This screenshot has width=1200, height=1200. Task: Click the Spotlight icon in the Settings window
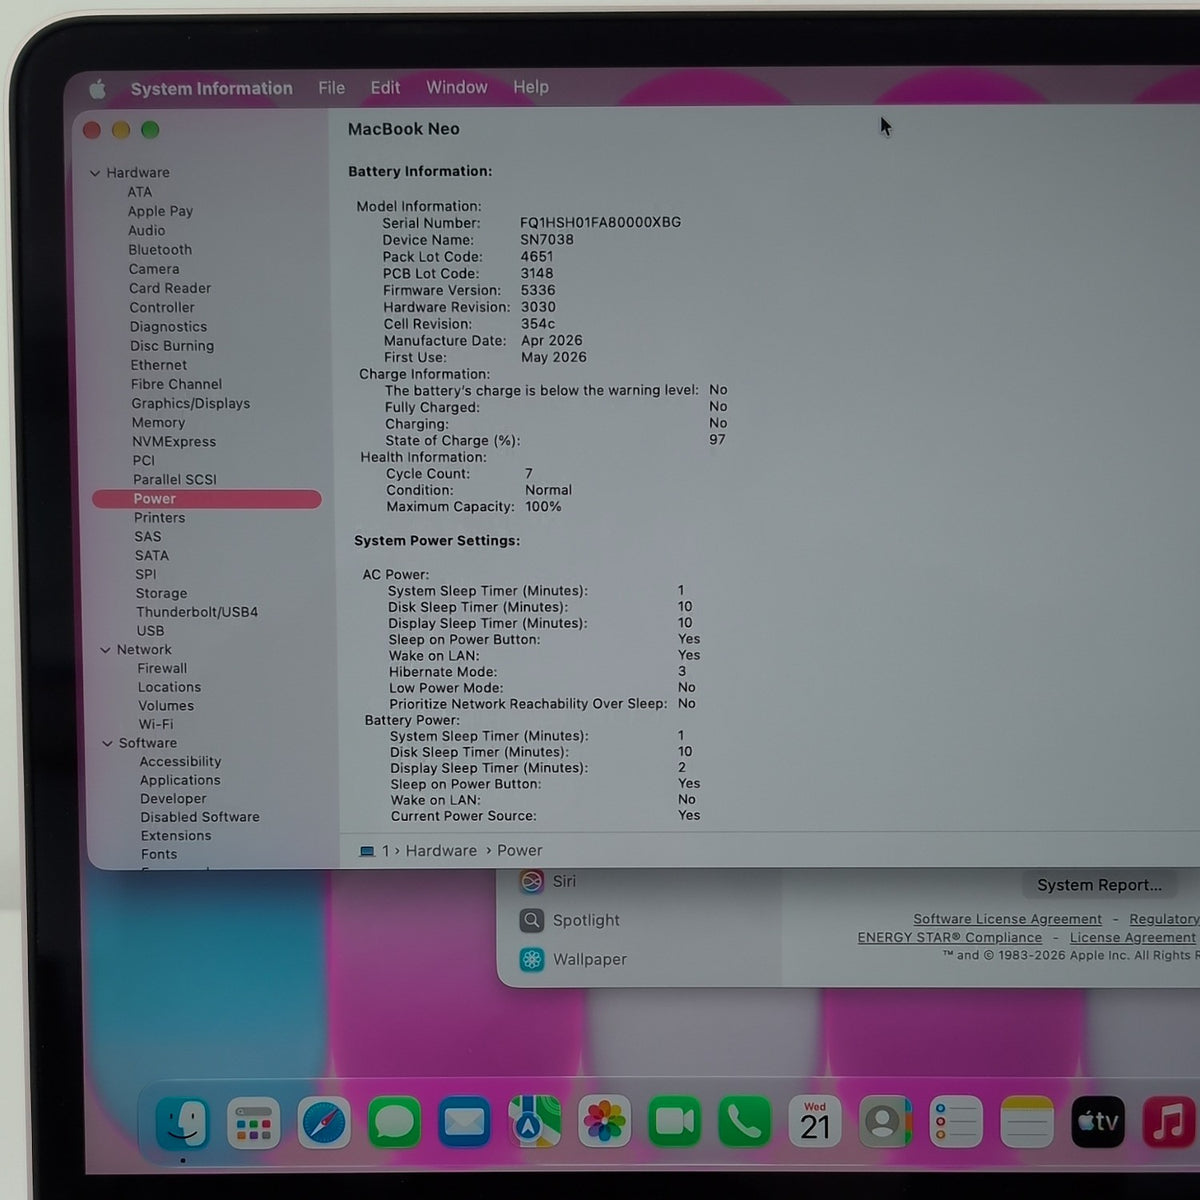(532, 920)
